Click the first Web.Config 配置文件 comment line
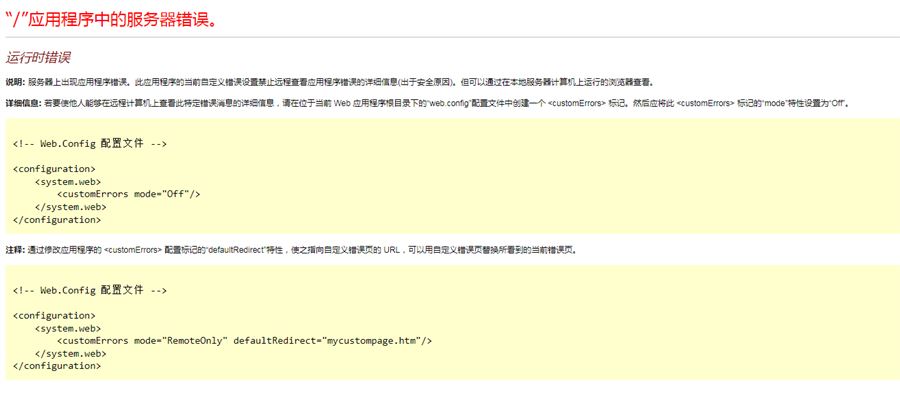The image size is (900, 402). pyautogui.click(x=89, y=144)
